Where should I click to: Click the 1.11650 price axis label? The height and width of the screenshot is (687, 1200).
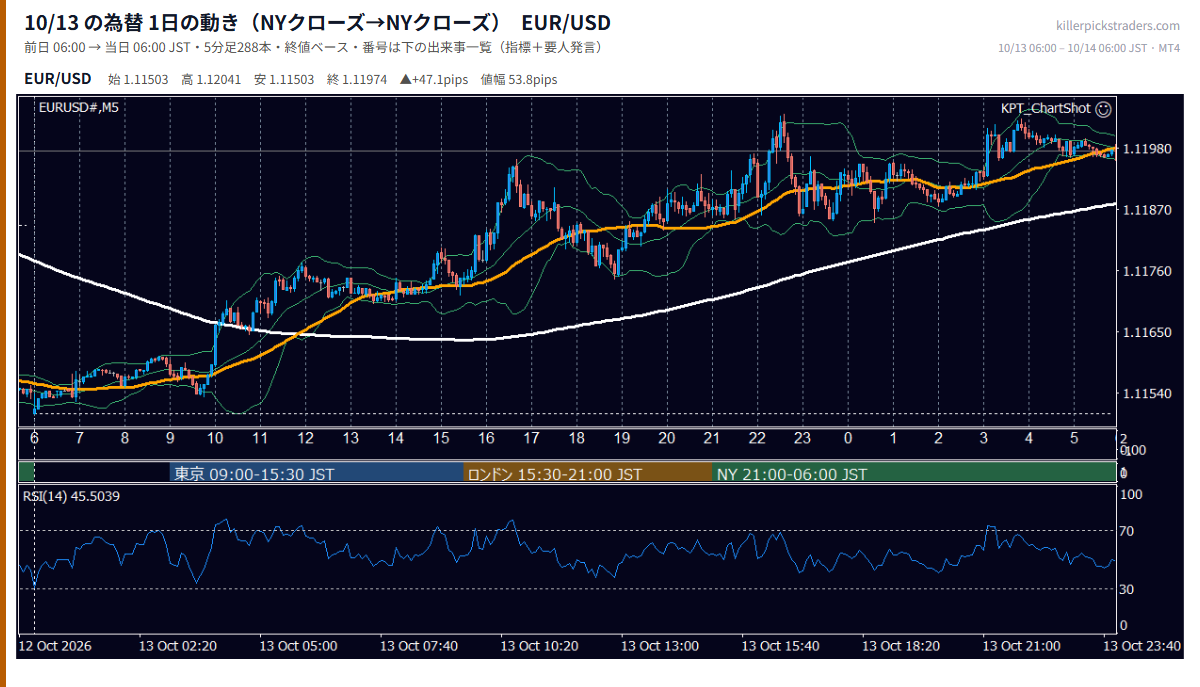coord(1147,332)
